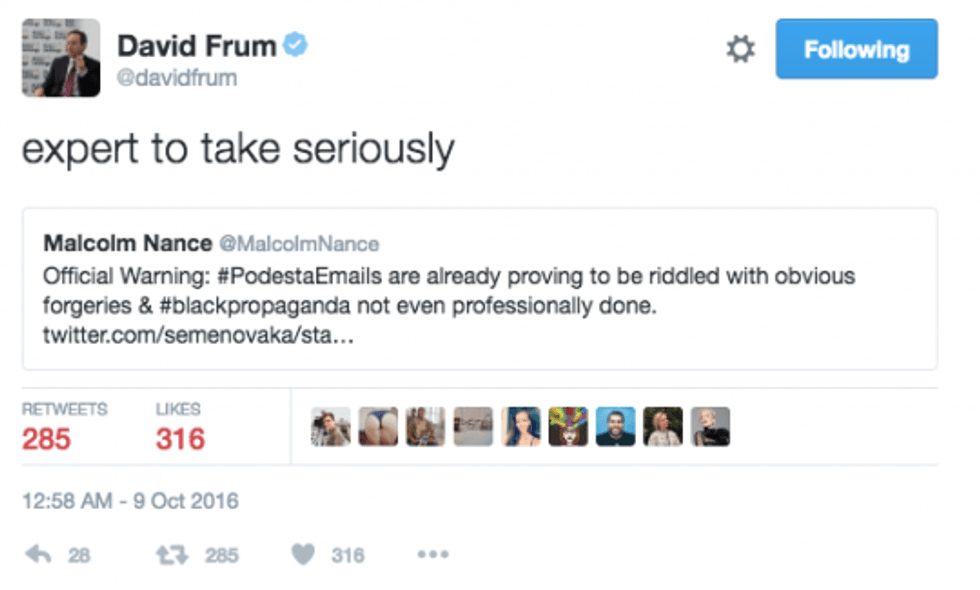Click the reply arrow icon
Screen dimensions: 980x590
[38, 554]
